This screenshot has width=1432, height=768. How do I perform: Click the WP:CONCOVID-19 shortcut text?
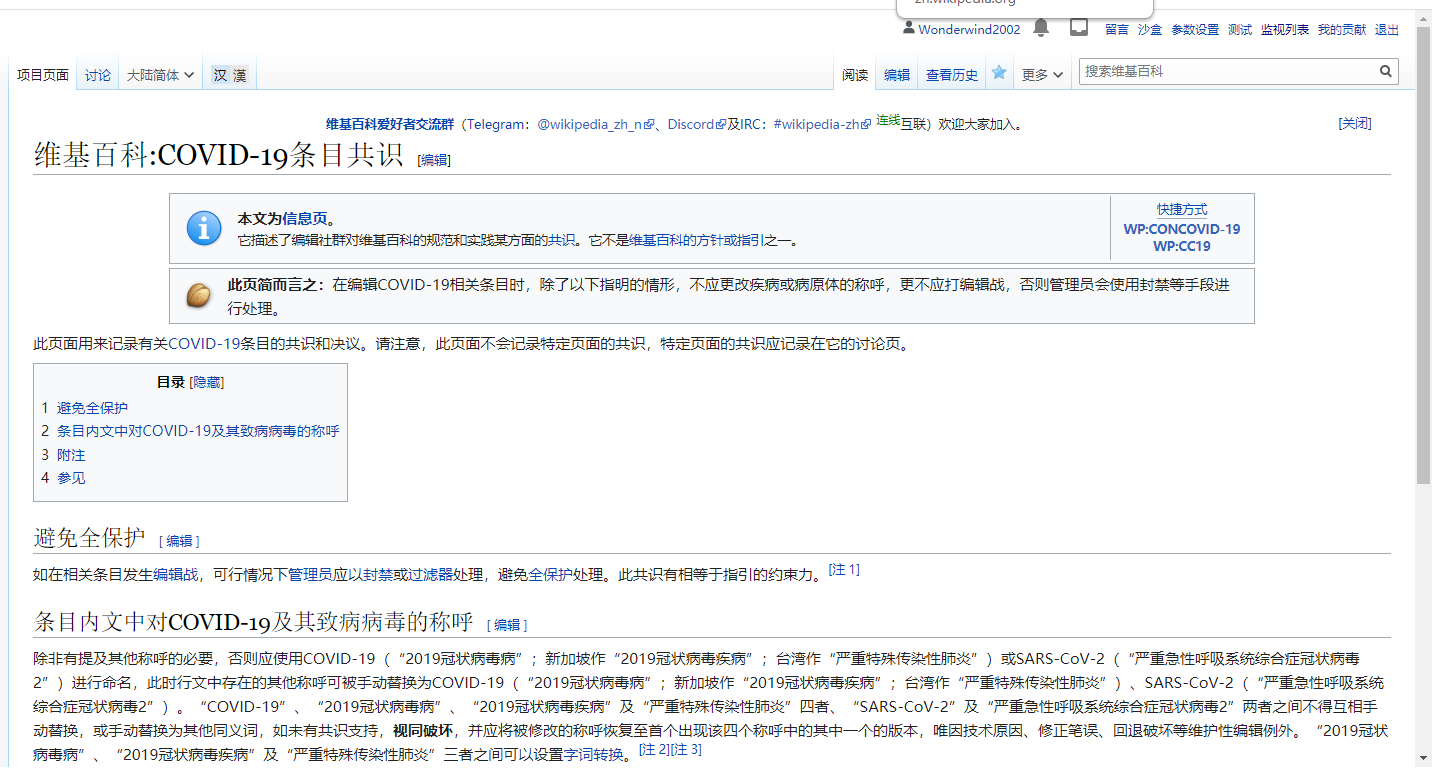1182,229
